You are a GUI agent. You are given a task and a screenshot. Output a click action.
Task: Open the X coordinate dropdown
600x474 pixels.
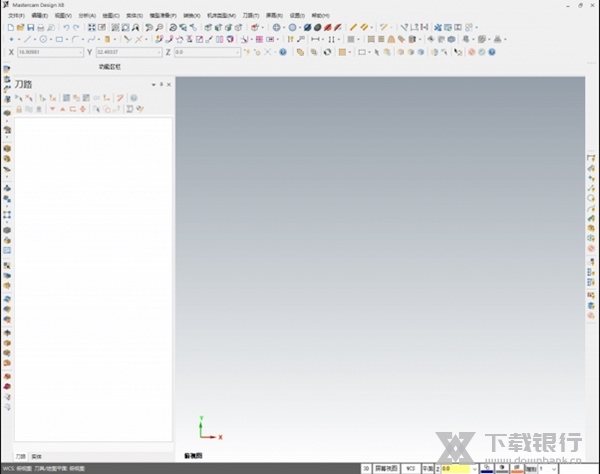click(x=82, y=51)
